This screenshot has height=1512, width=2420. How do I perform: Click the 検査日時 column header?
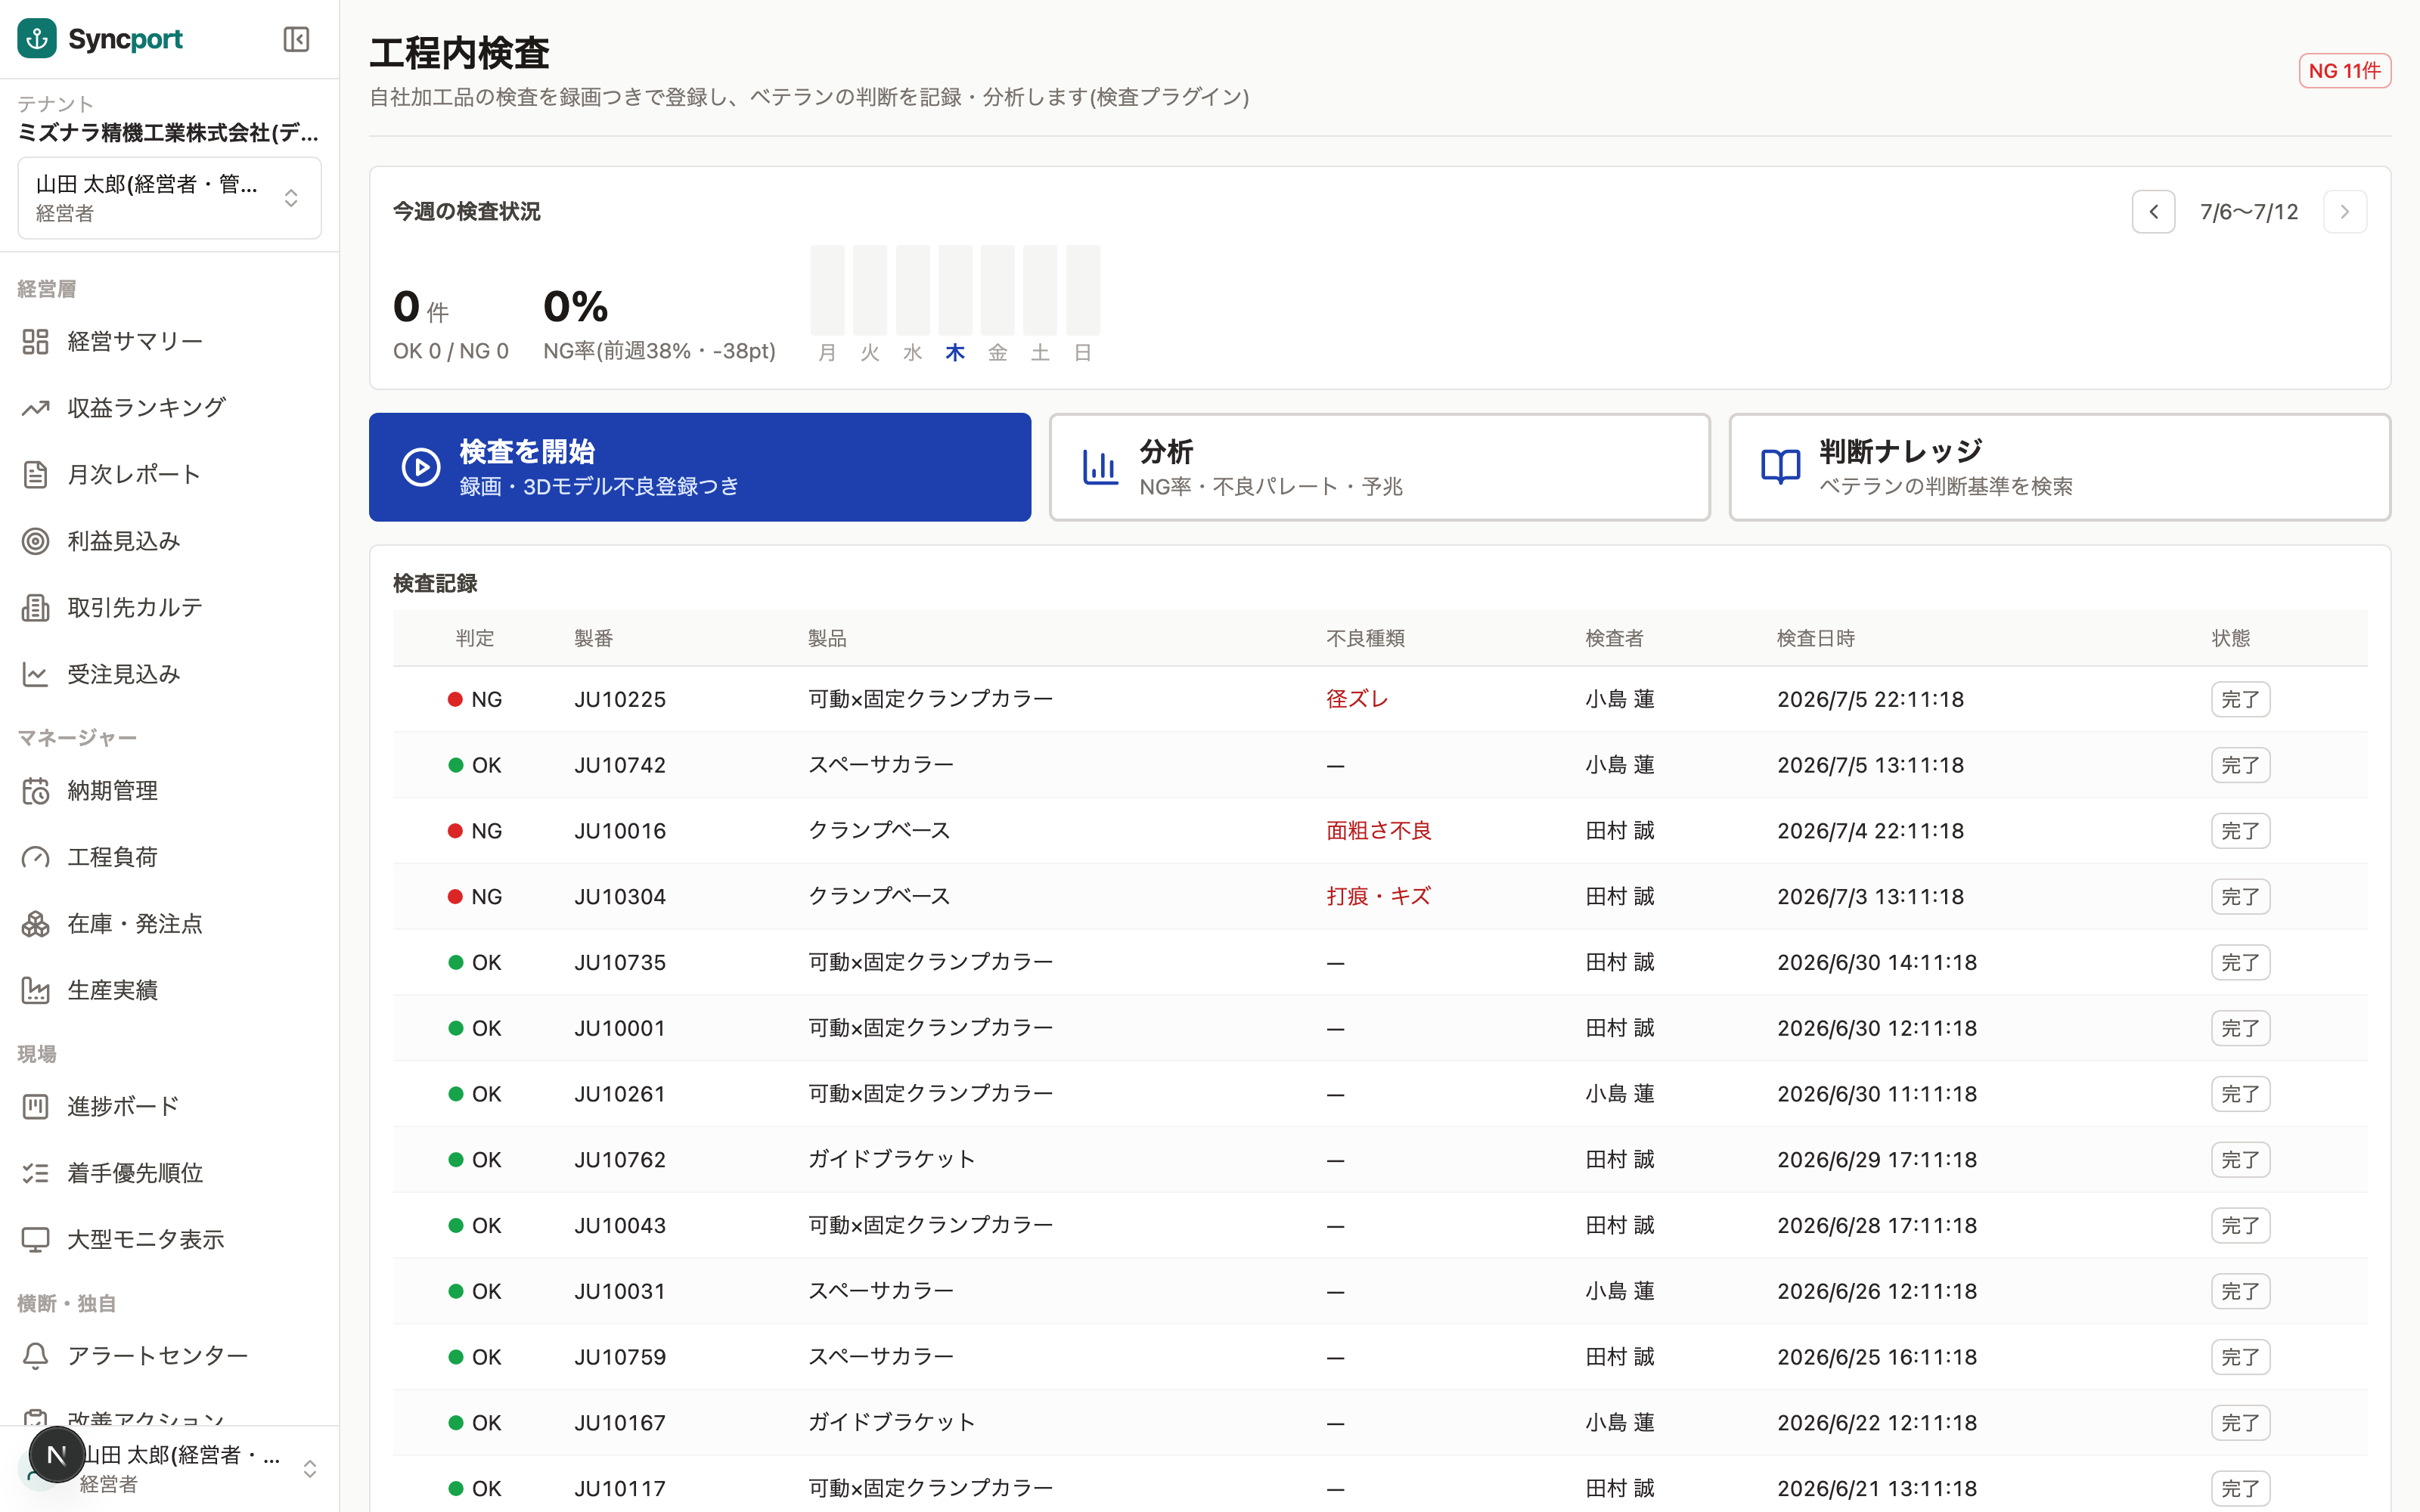(1815, 638)
